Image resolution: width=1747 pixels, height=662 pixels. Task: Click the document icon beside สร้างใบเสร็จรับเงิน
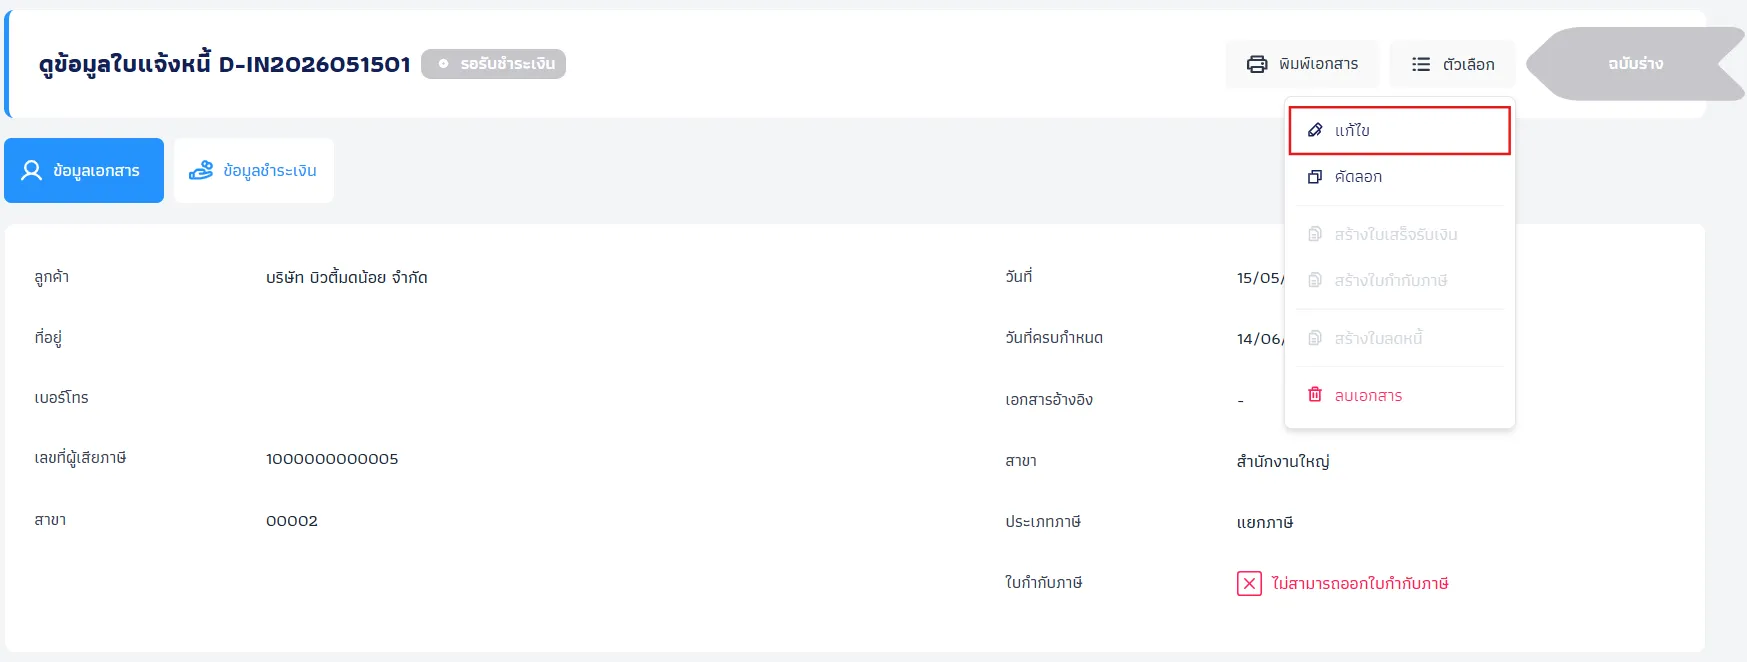coord(1315,234)
